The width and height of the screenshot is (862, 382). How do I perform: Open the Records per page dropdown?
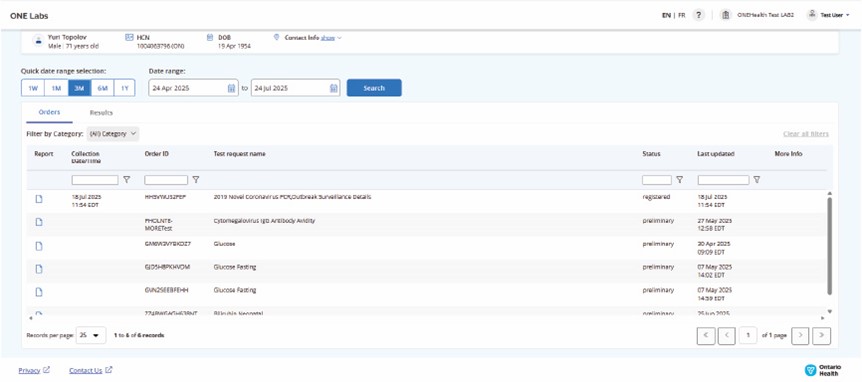[x=91, y=335]
